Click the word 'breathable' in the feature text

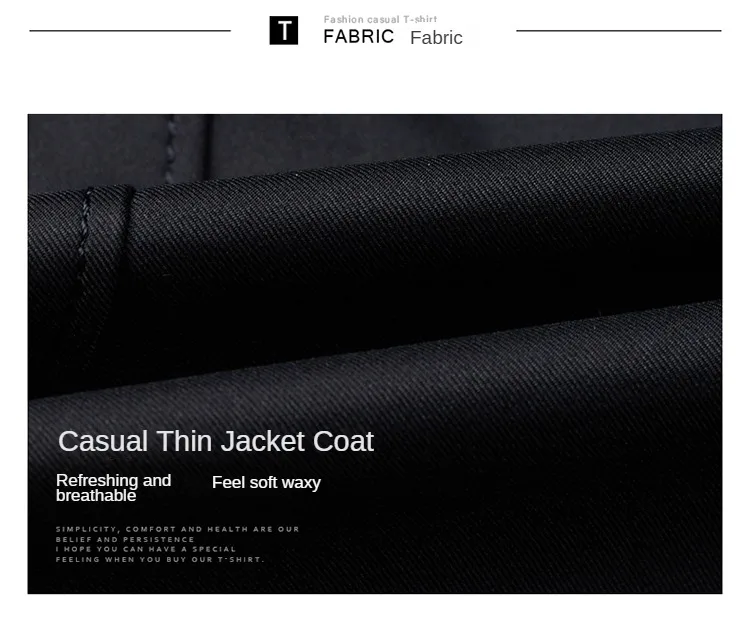point(96,496)
